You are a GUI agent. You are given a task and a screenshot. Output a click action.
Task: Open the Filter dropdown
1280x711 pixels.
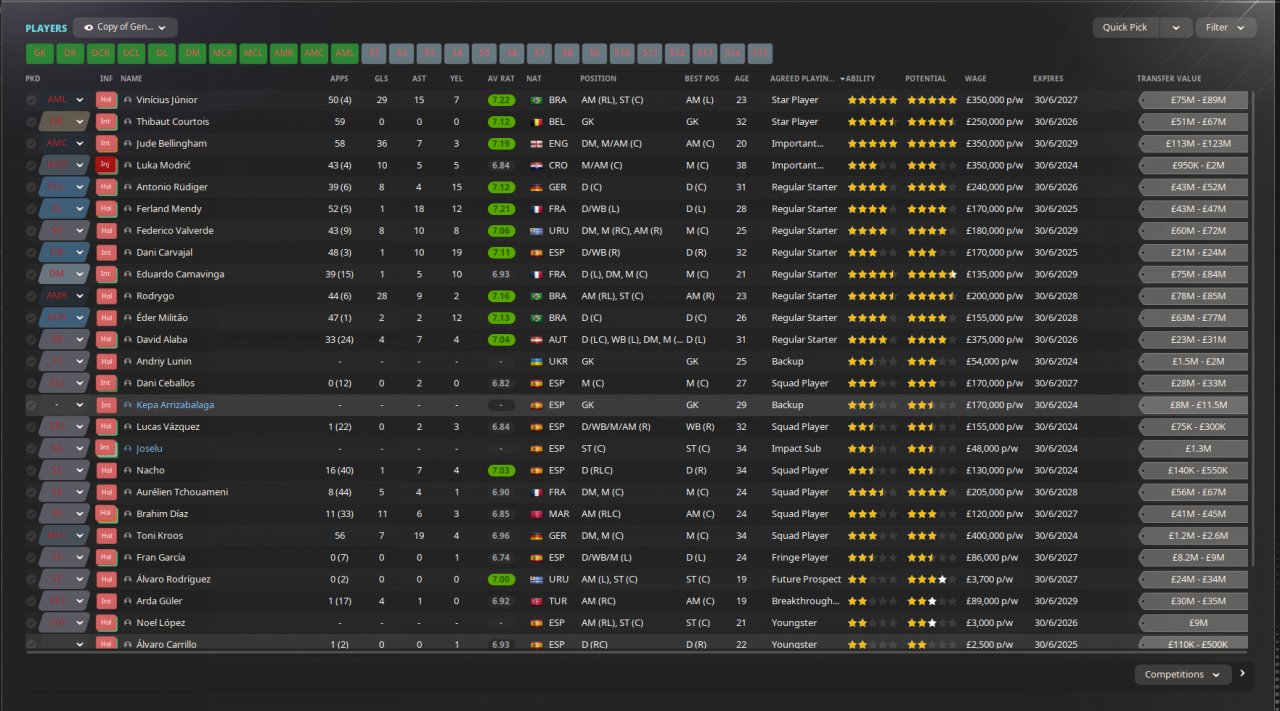pyautogui.click(x=1226, y=28)
